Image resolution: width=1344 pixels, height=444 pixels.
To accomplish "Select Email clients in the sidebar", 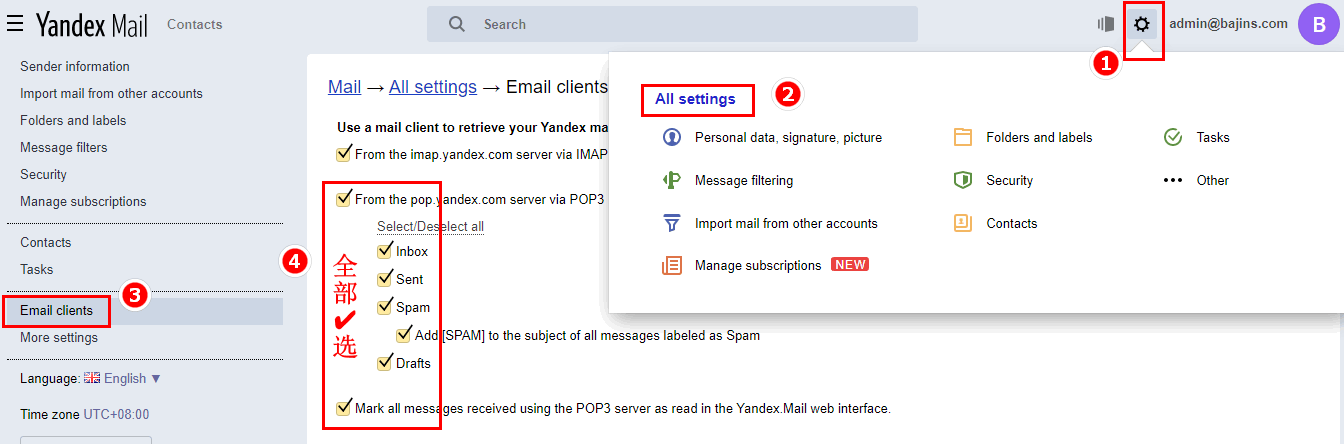I will 57,311.
